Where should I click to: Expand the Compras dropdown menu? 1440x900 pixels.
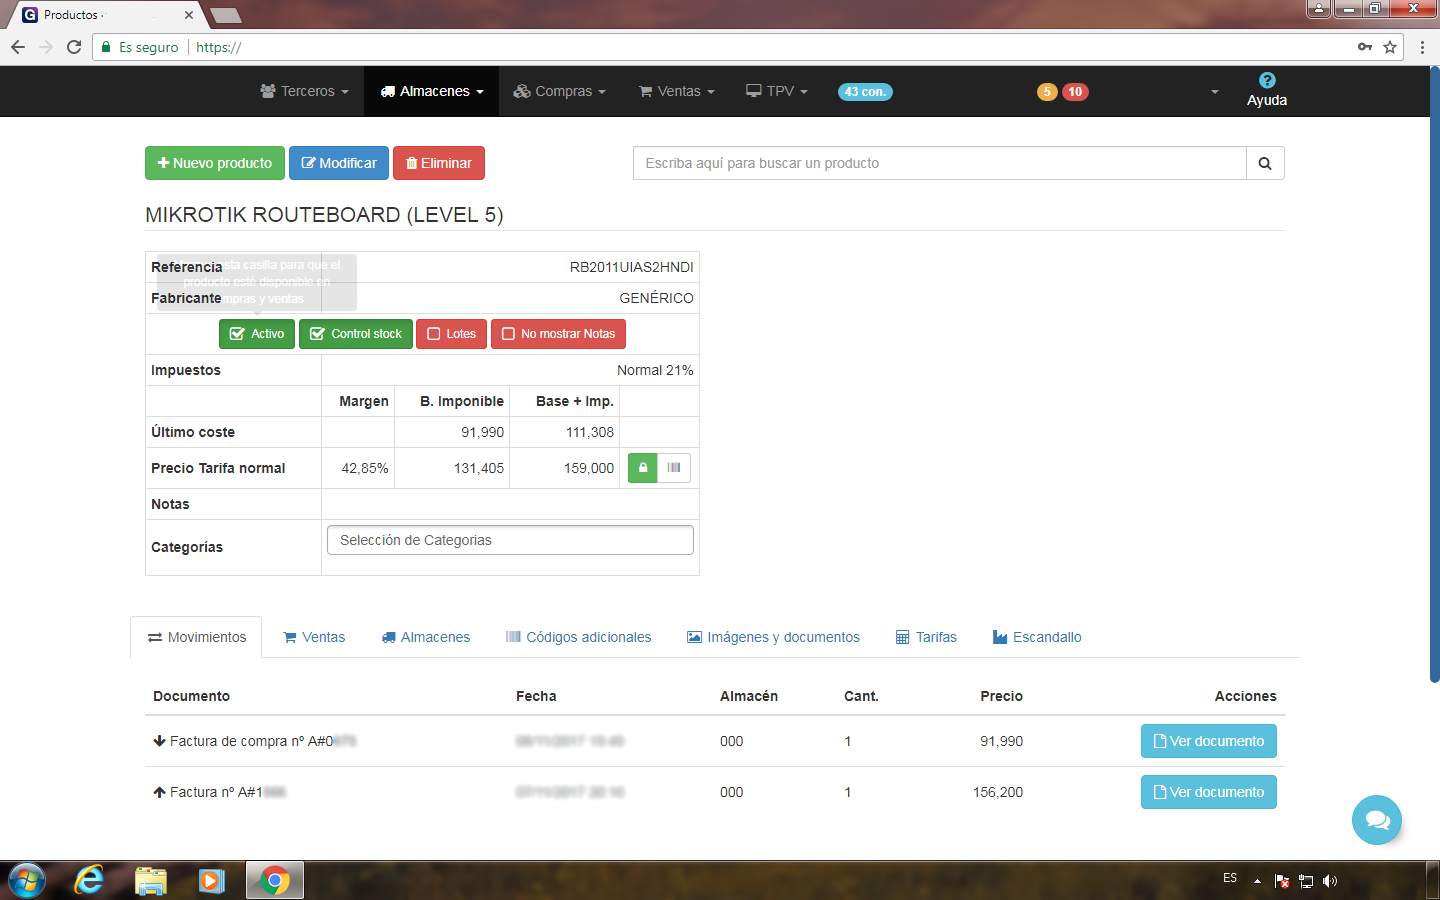[x=560, y=92]
